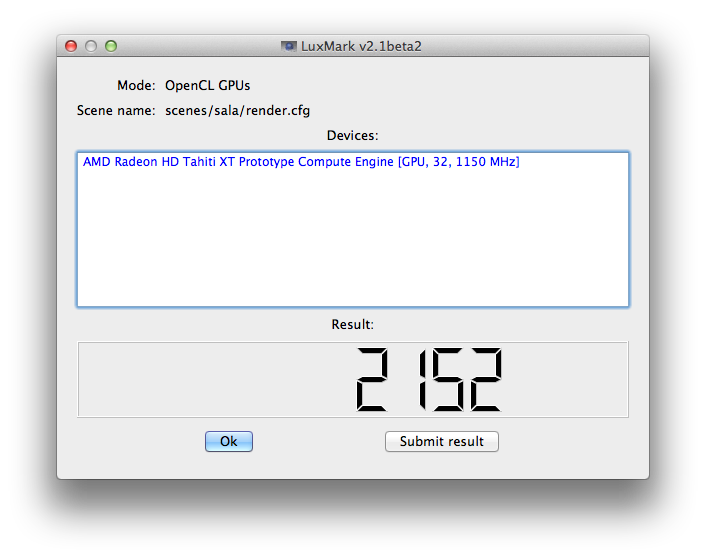Click the LuxMark v2.1beta2 window title
The image size is (706, 558).
(361, 46)
